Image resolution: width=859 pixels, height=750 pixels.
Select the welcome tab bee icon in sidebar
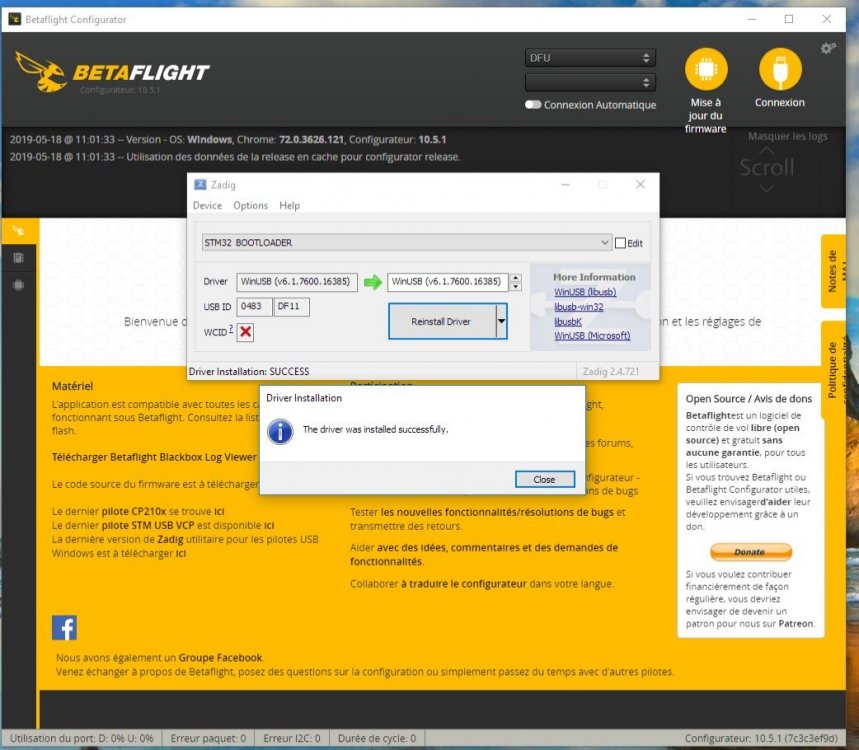coord(19,230)
